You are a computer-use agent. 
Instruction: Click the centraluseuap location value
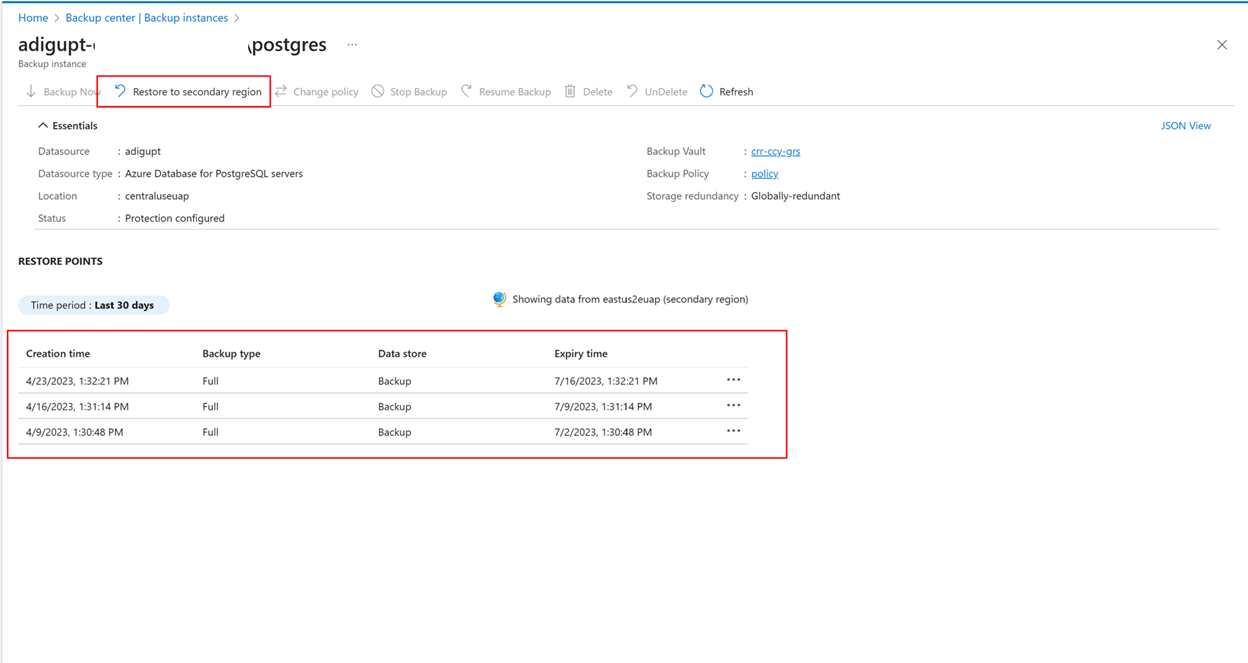pos(157,196)
